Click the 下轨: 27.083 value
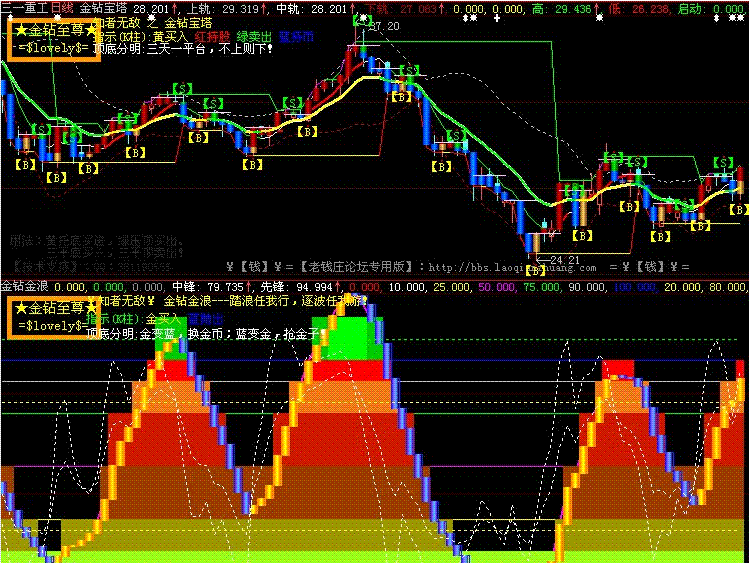749x563 pixels. (404, 9)
